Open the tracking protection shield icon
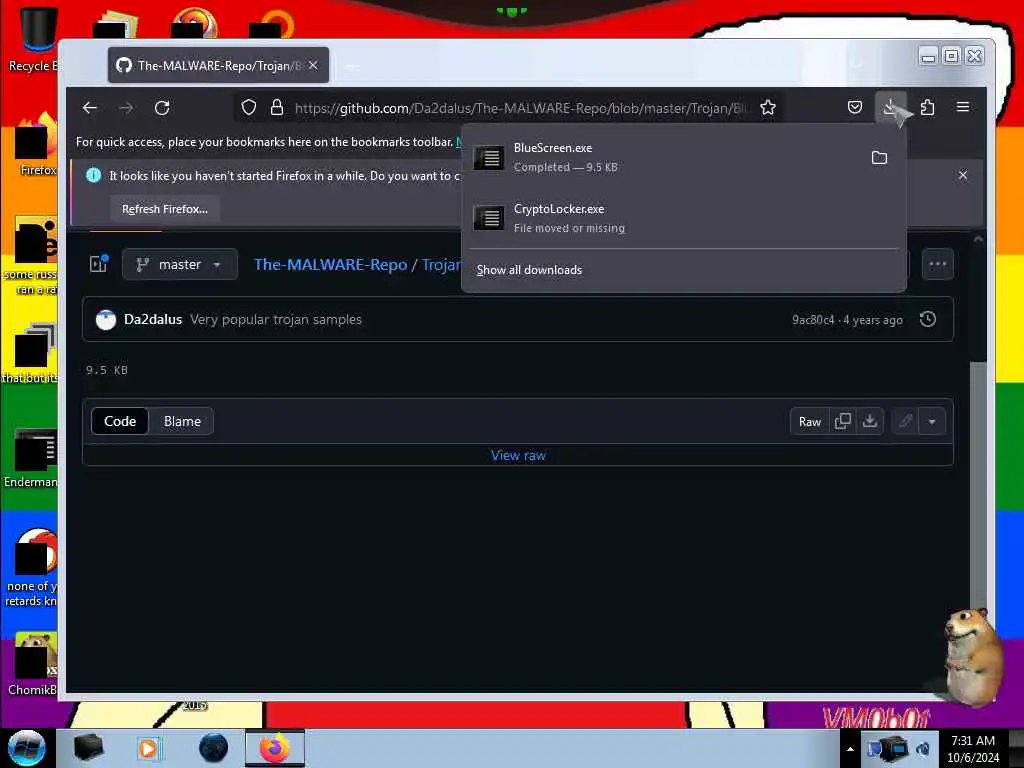Viewport: 1024px width, 768px height. pyautogui.click(x=248, y=108)
